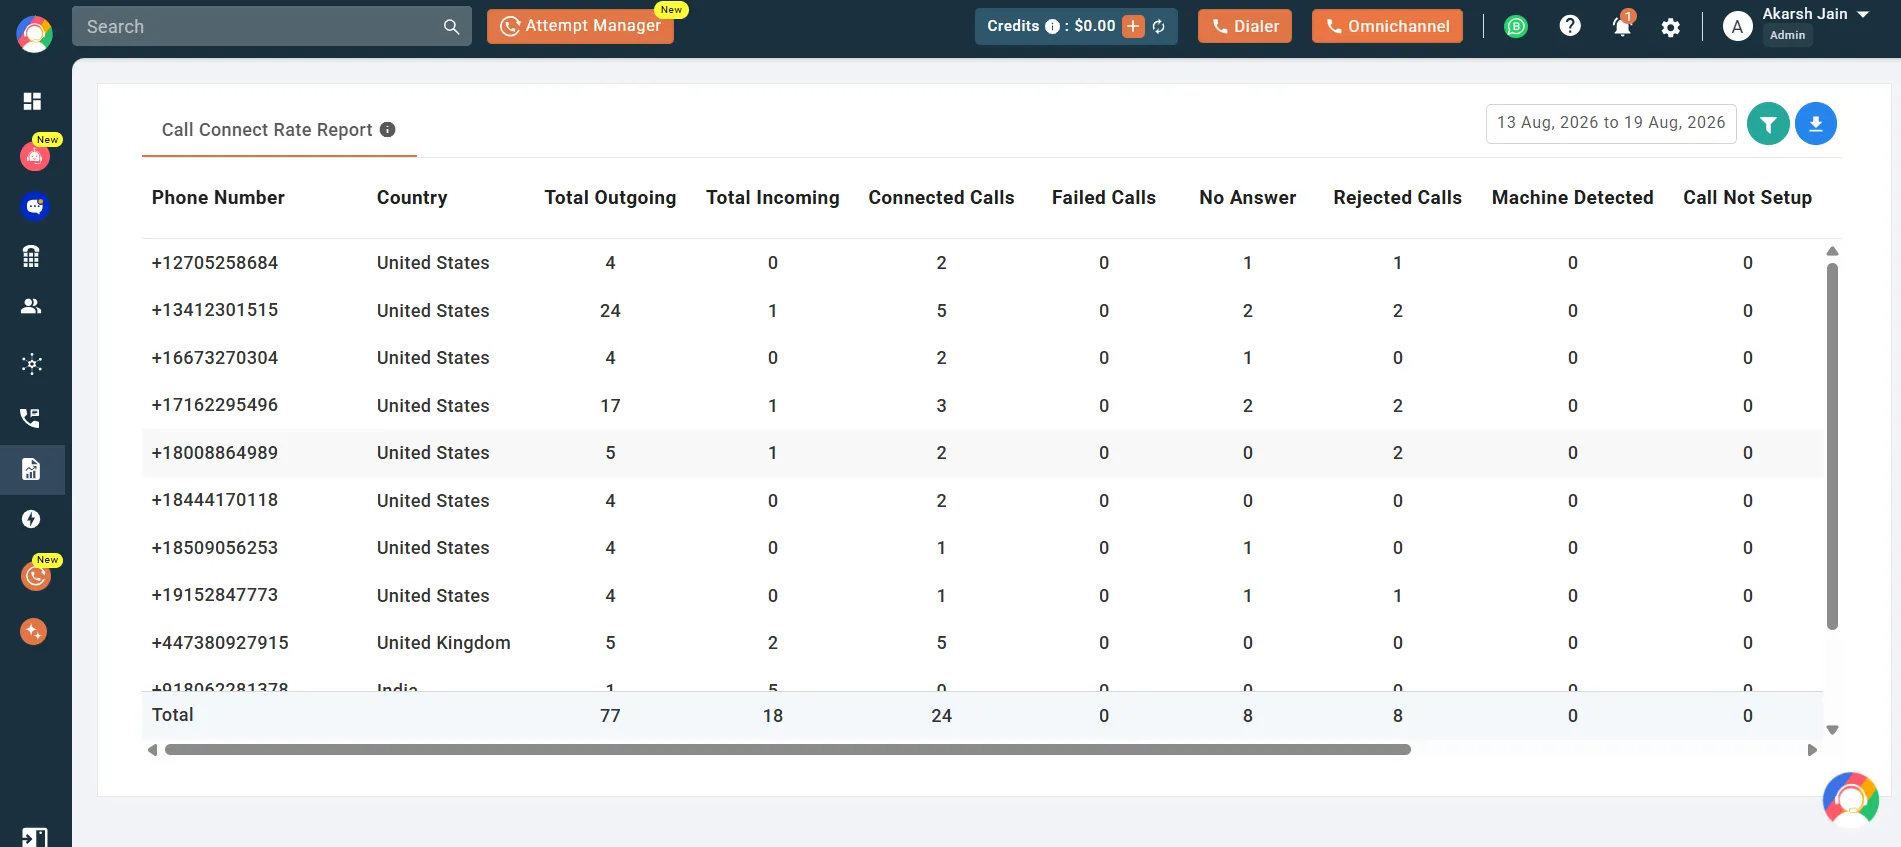Open the blue chat messages sidebar icon

[x=35, y=206]
